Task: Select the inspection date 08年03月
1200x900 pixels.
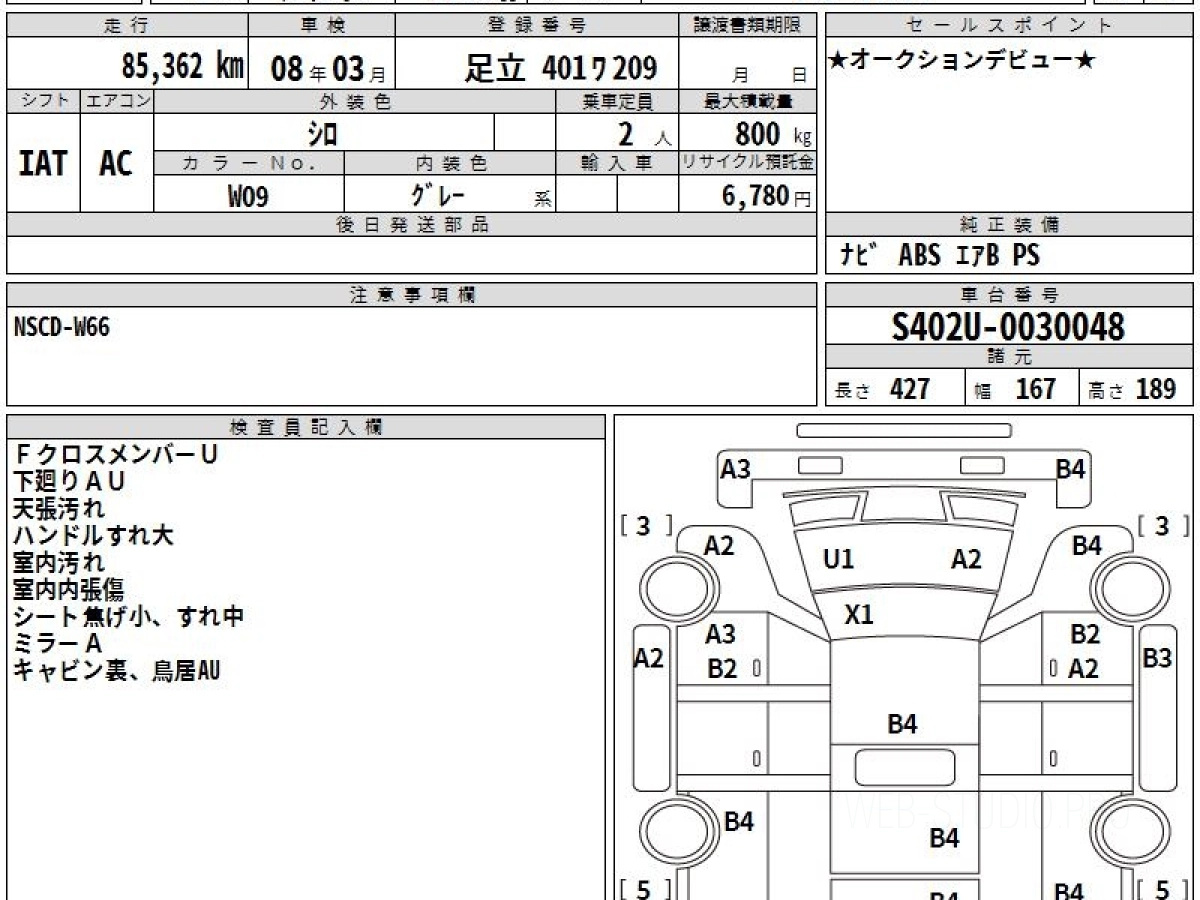Action: click(x=329, y=69)
